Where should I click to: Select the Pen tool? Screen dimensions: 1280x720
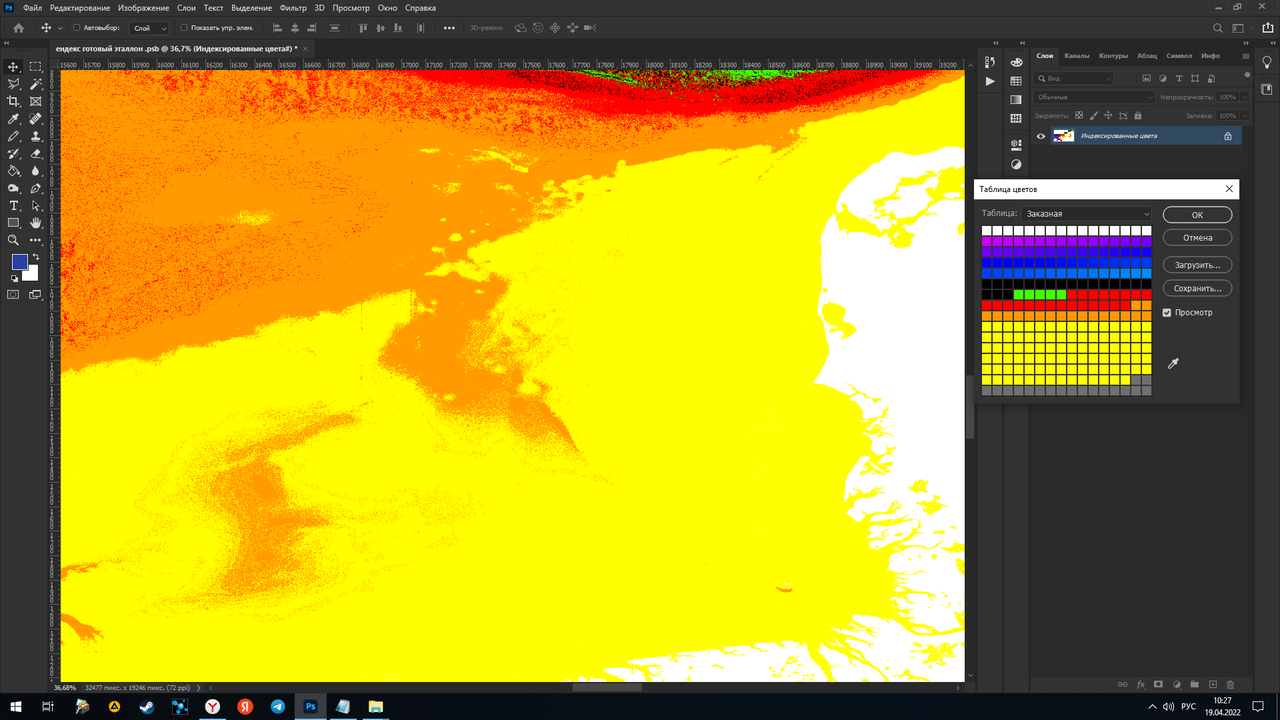point(36,188)
